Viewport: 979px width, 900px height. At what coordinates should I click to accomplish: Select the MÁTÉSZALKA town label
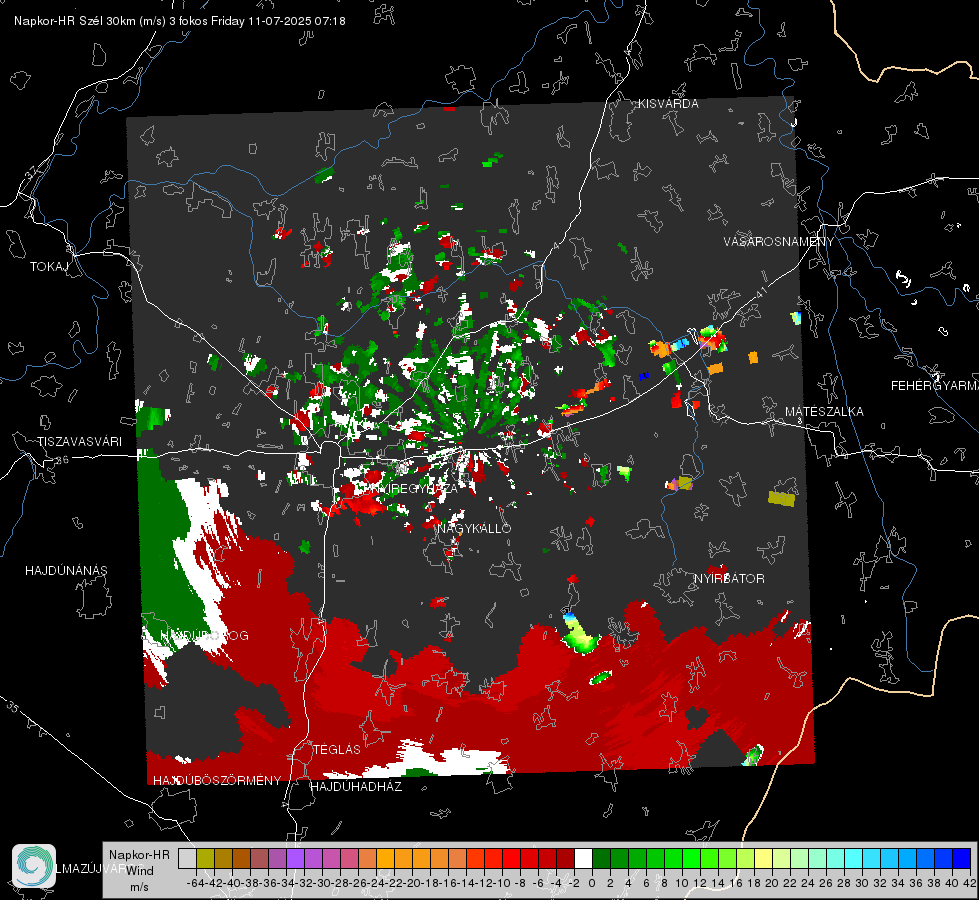(824, 412)
